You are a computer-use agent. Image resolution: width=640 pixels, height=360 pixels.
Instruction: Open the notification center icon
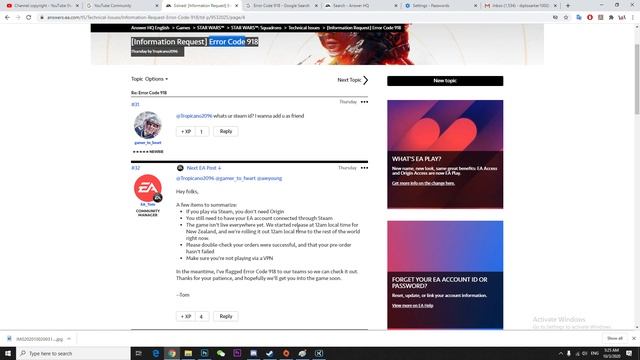[629, 353]
